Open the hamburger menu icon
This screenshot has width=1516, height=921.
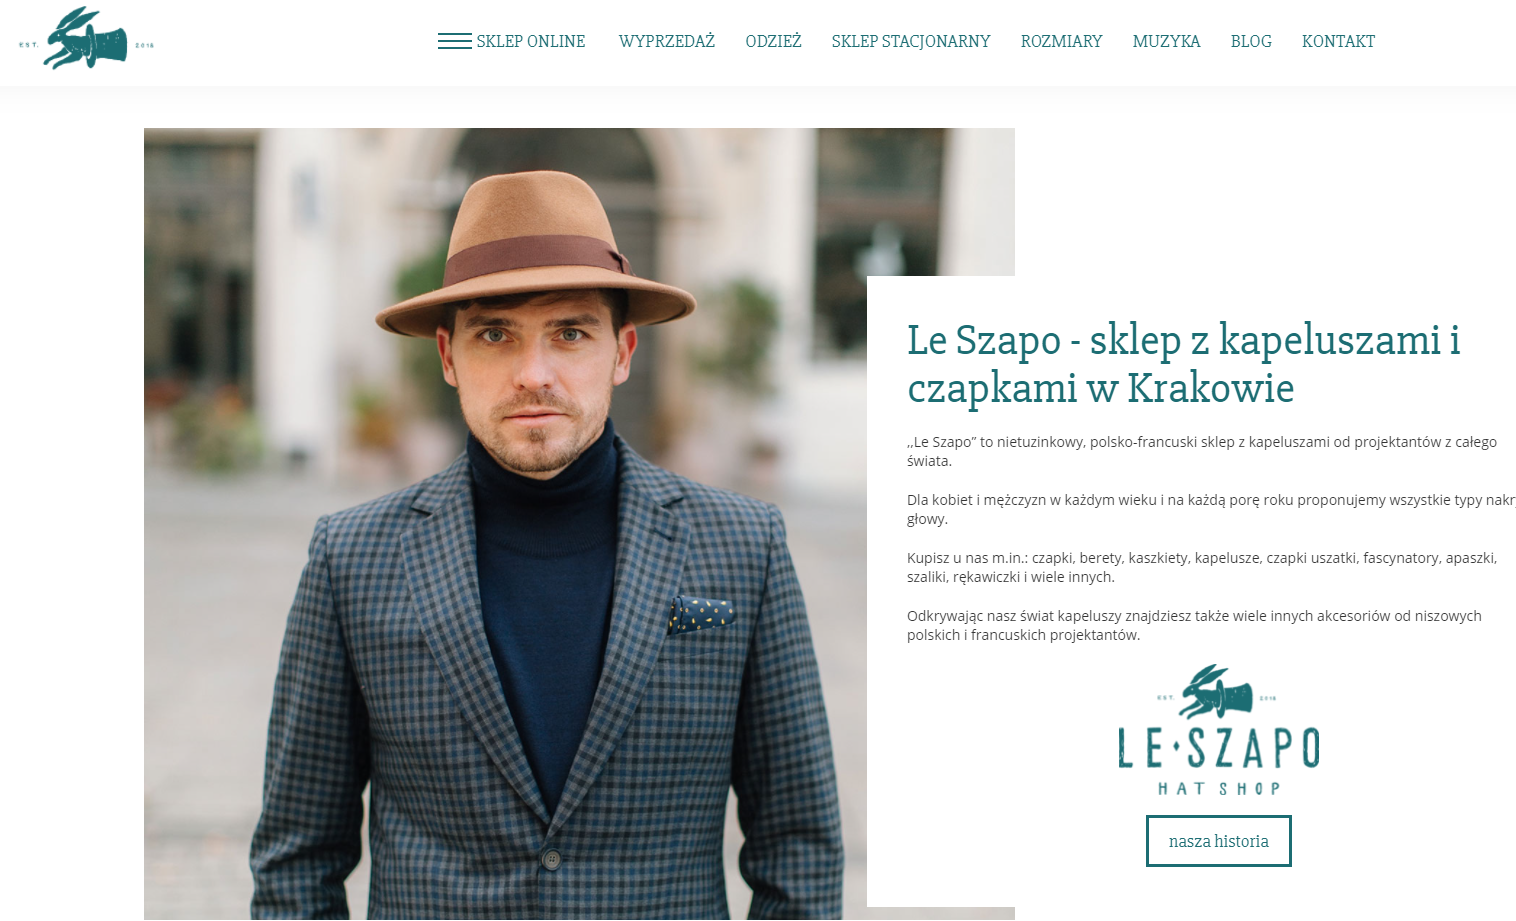pyautogui.click(x=455, y=41)
